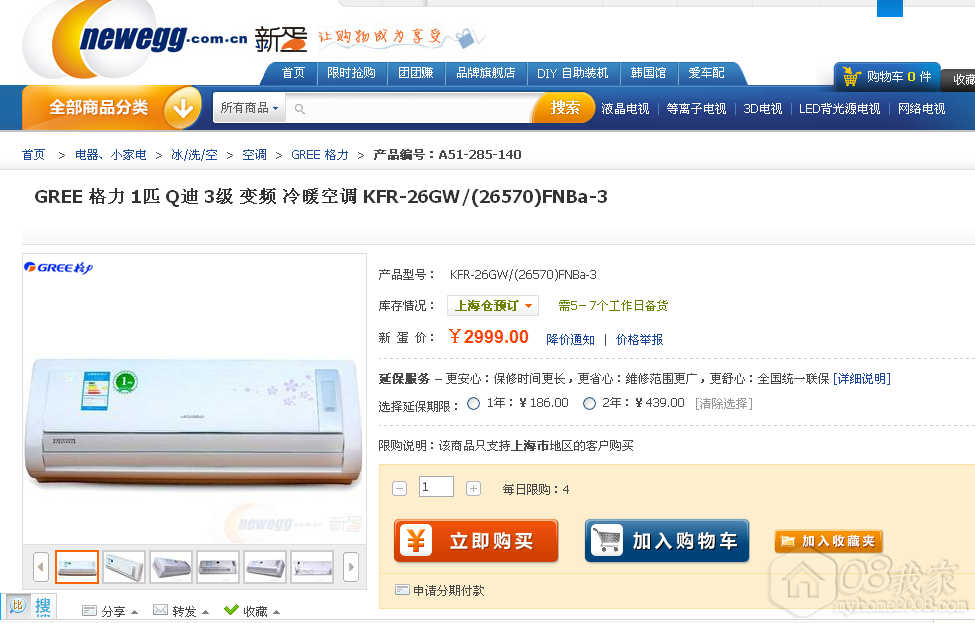Show next product thumbnails with right arrow
This screenshot has width=975, height=623.
click(350, 567)
